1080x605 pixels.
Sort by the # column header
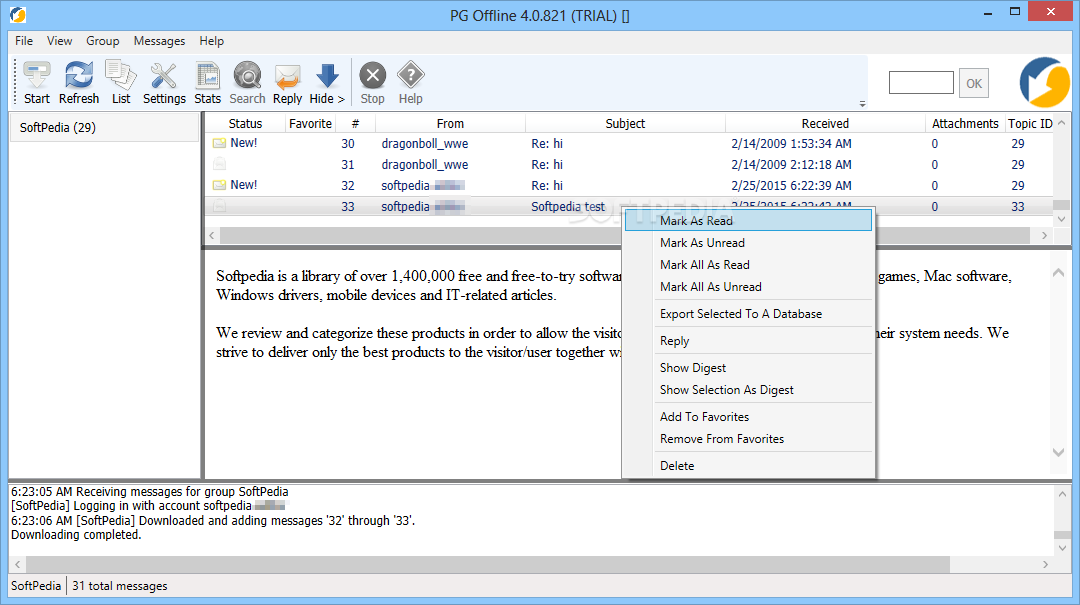tap(355, 123)
